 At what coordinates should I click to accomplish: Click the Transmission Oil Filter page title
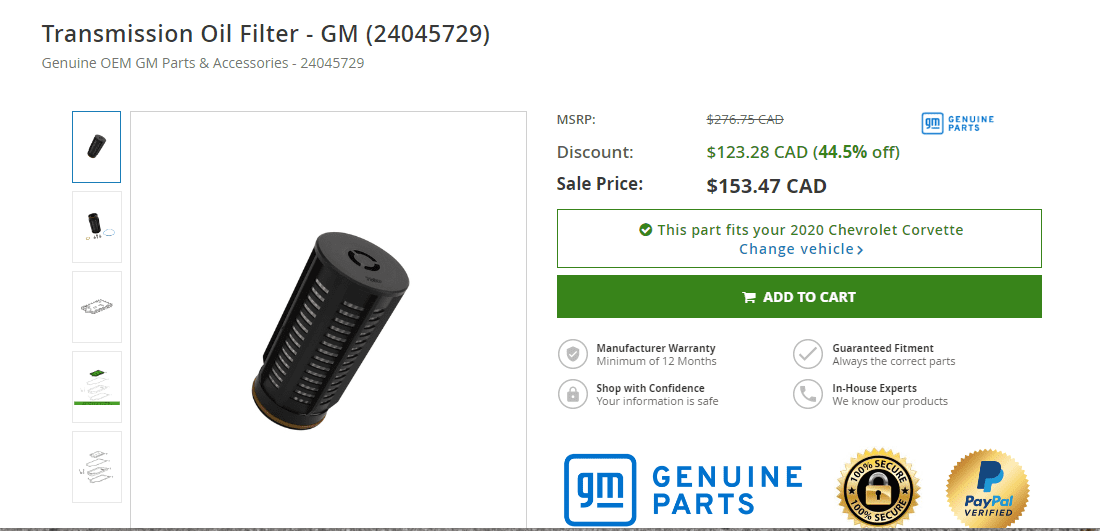(x=266, y=34)
